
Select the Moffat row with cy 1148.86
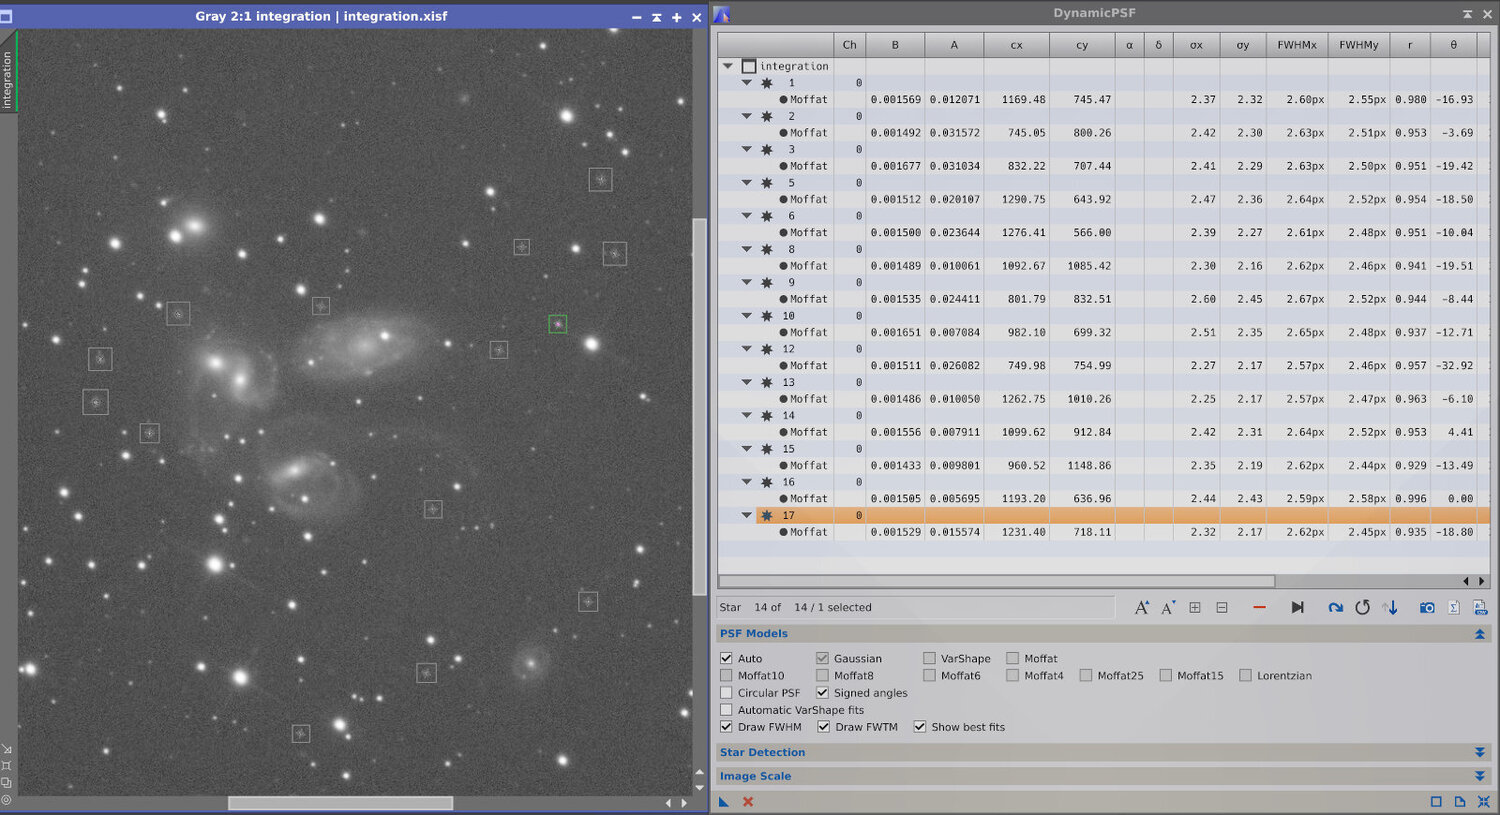[x=1103, y=466]
